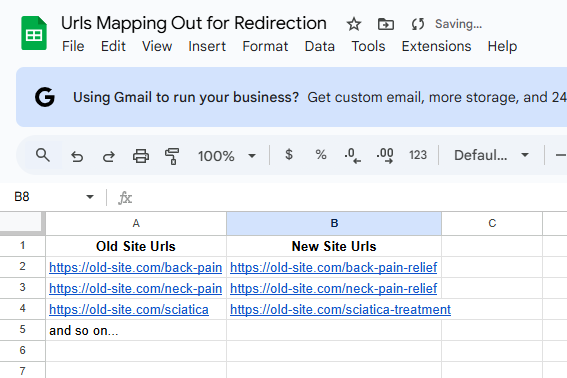
Task: Undo the last action
Action: 77,156
